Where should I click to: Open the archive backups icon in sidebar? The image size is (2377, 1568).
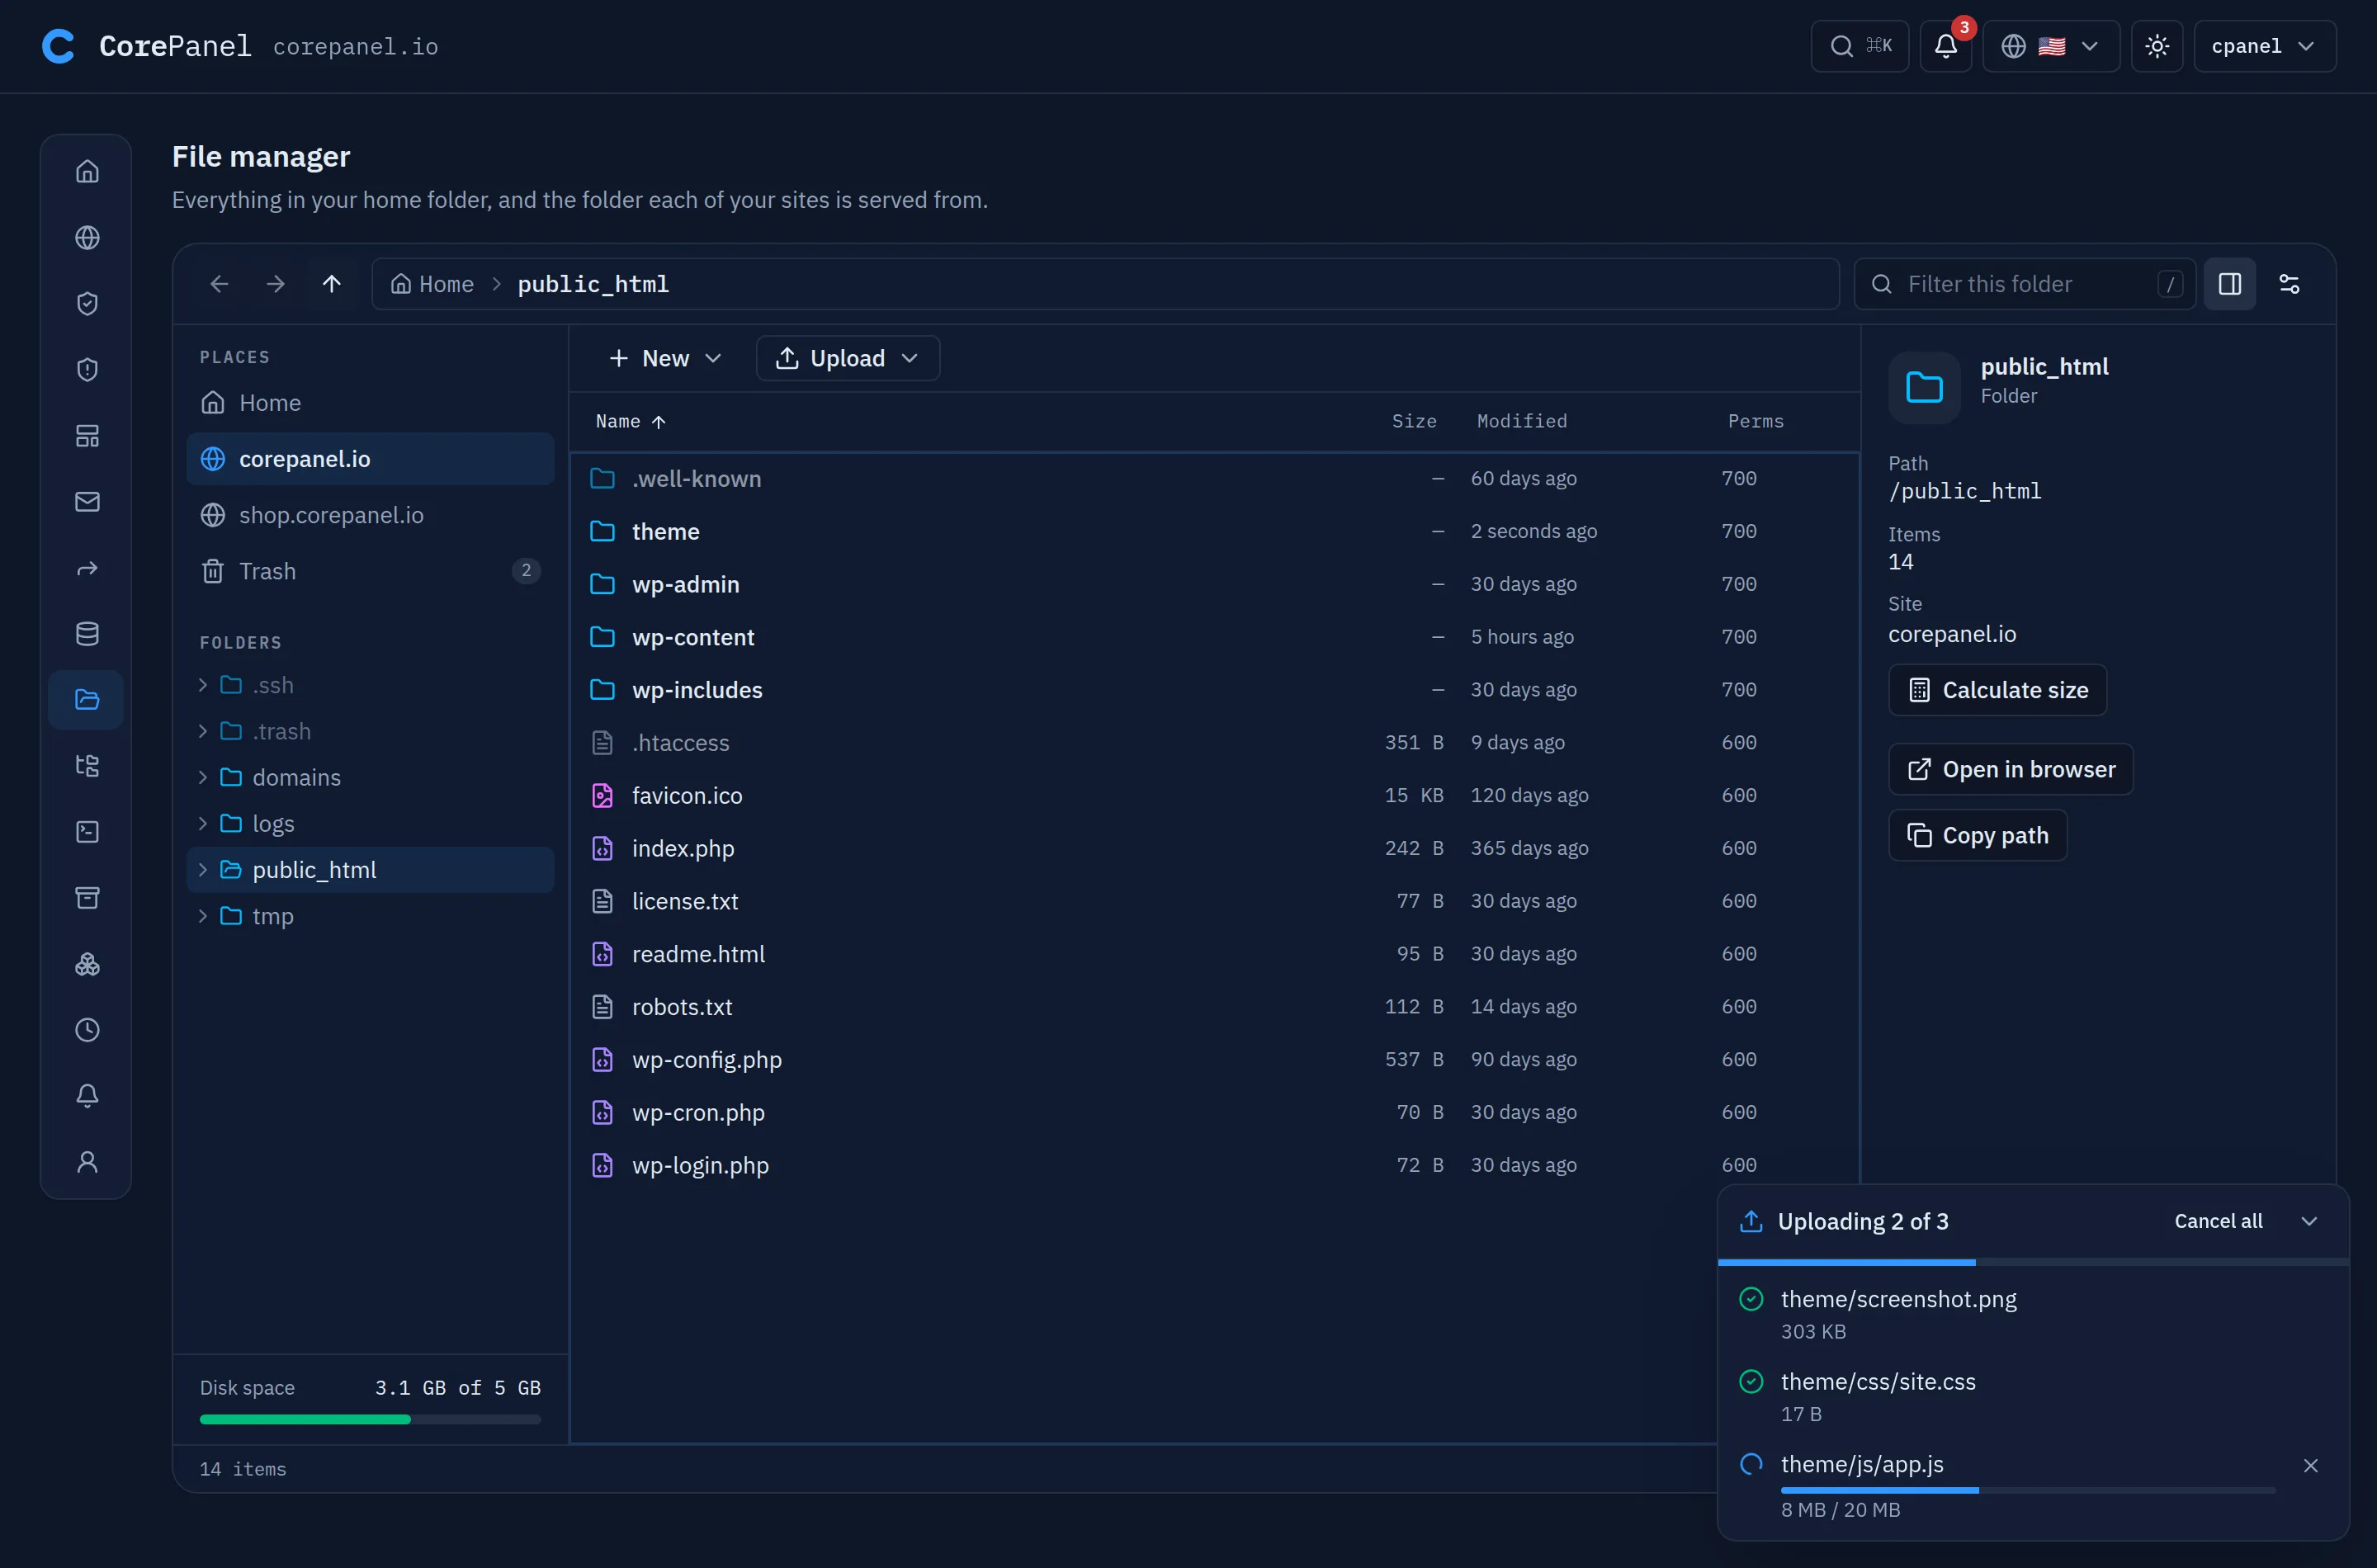tap(87, 897)
